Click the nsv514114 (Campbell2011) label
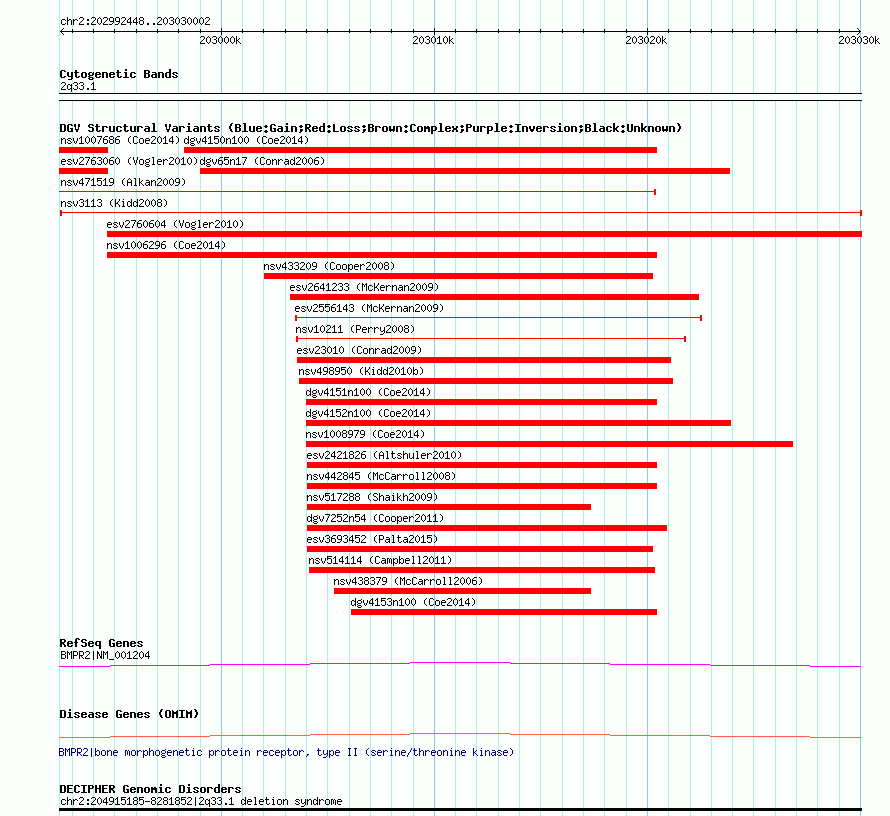The height and width of the screenshot is (816, 890). 380,560
